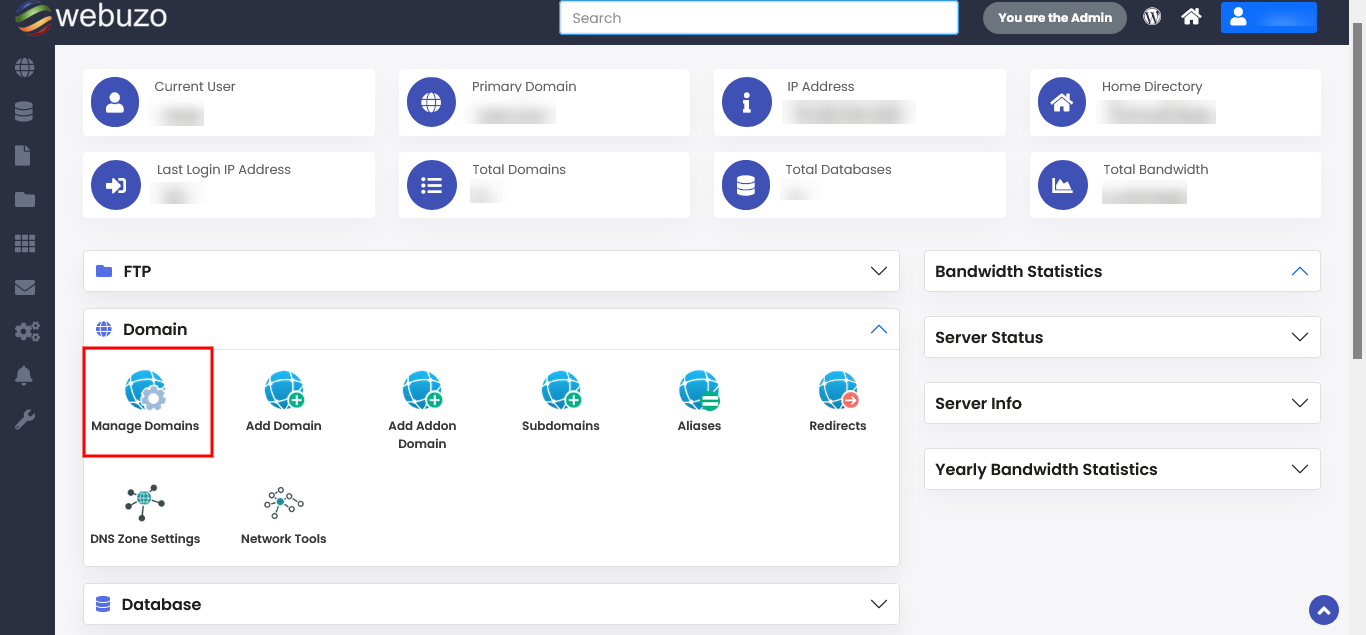Click the WordPress icon in header

pos(1152,17)
